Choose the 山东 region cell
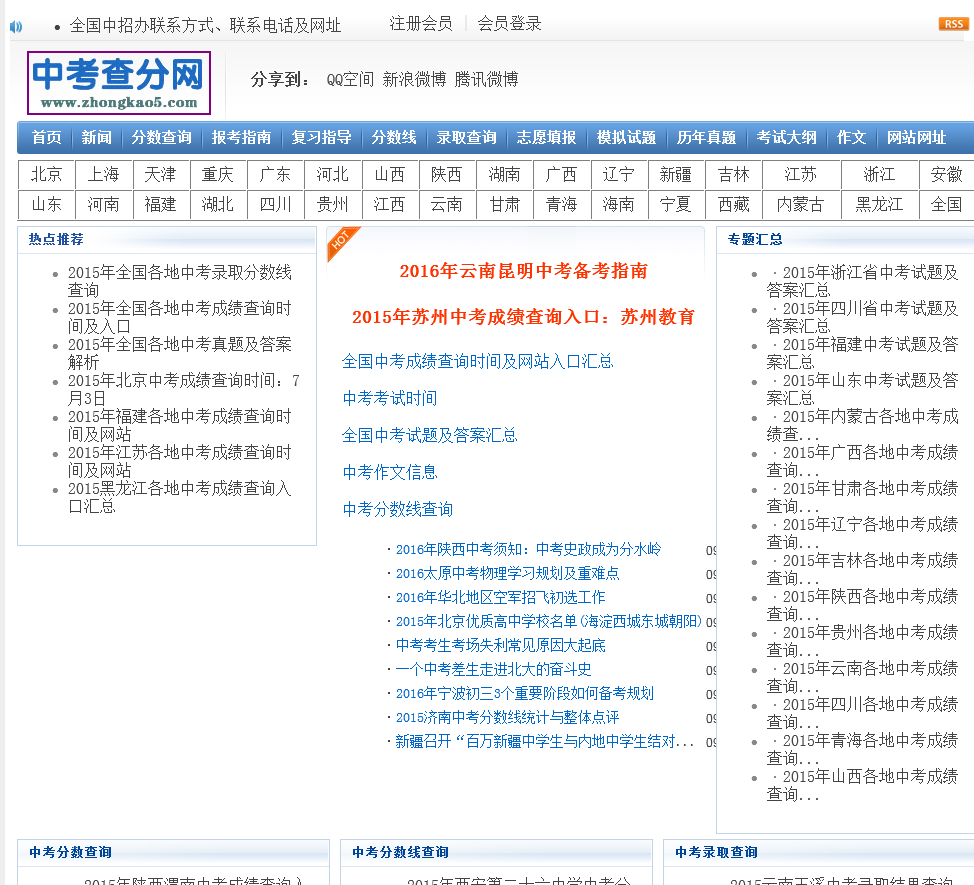The width and height of the screenshot is (974, 885). (x=47, y=204)
